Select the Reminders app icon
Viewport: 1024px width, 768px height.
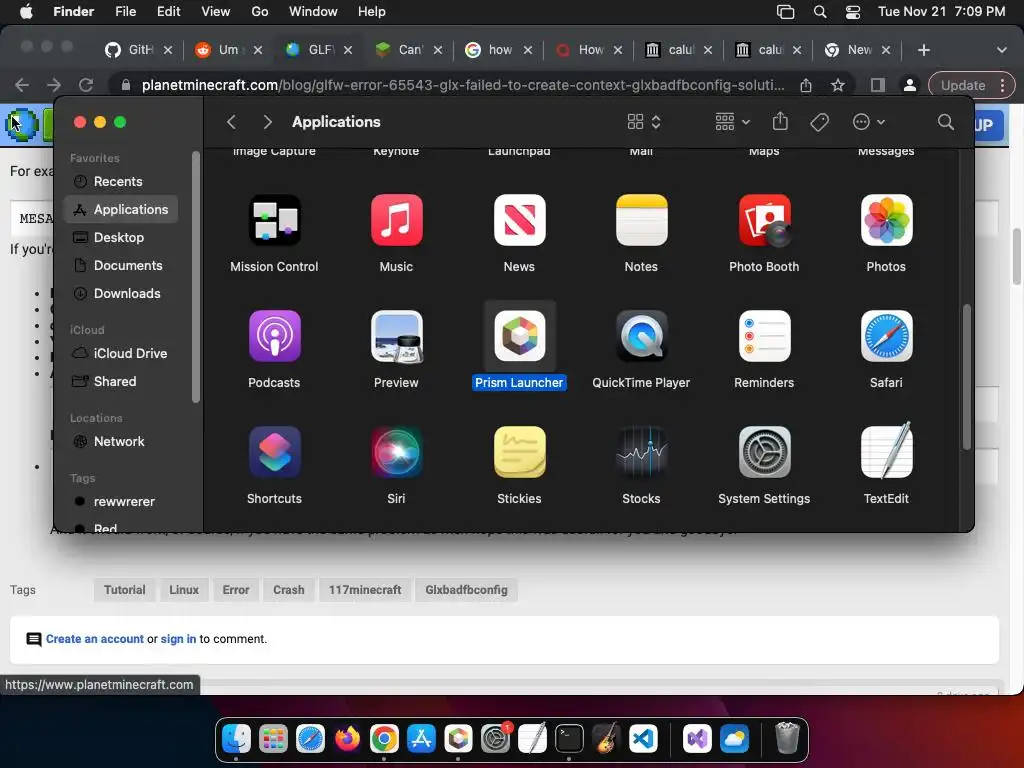764,336
